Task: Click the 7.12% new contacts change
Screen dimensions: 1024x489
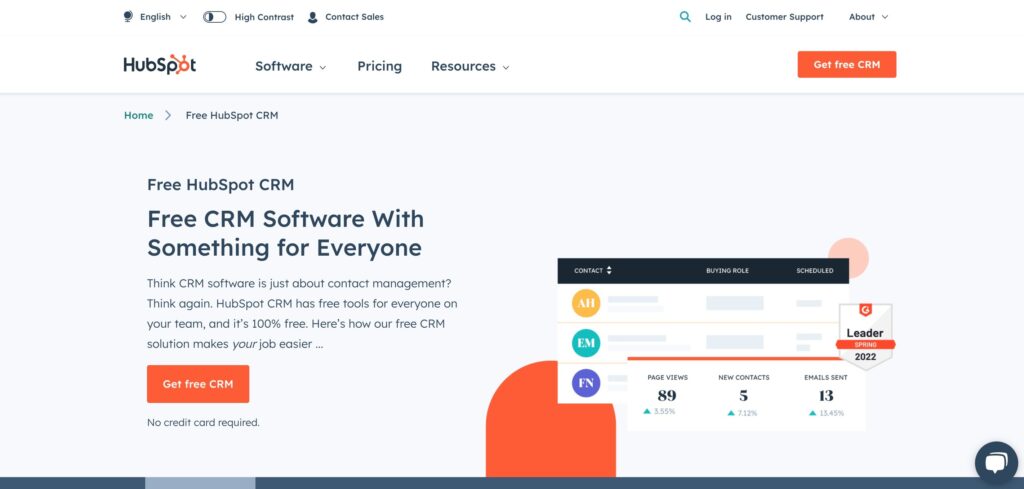Action: [x=743, y=413]
